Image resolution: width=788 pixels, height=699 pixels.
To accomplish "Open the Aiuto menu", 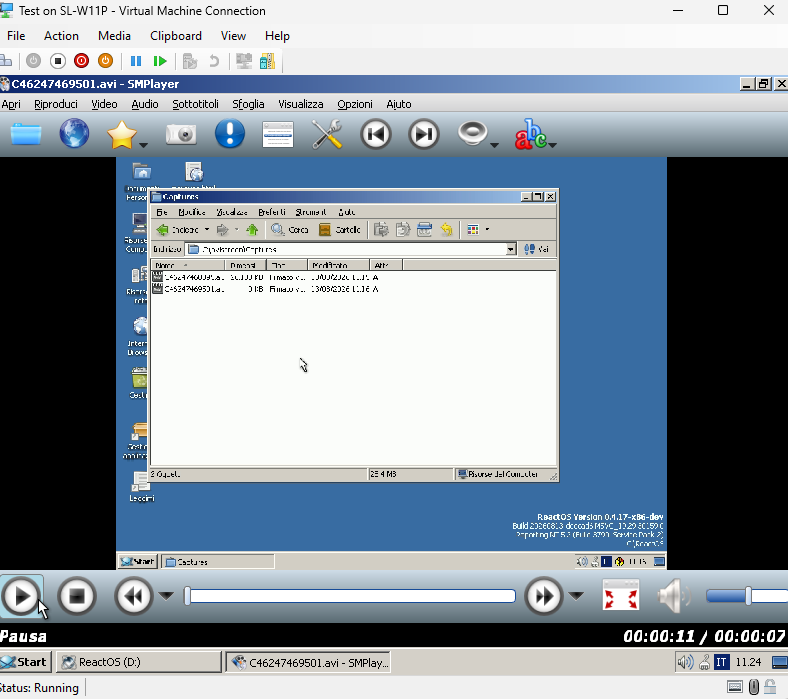I will coord(399,104).
